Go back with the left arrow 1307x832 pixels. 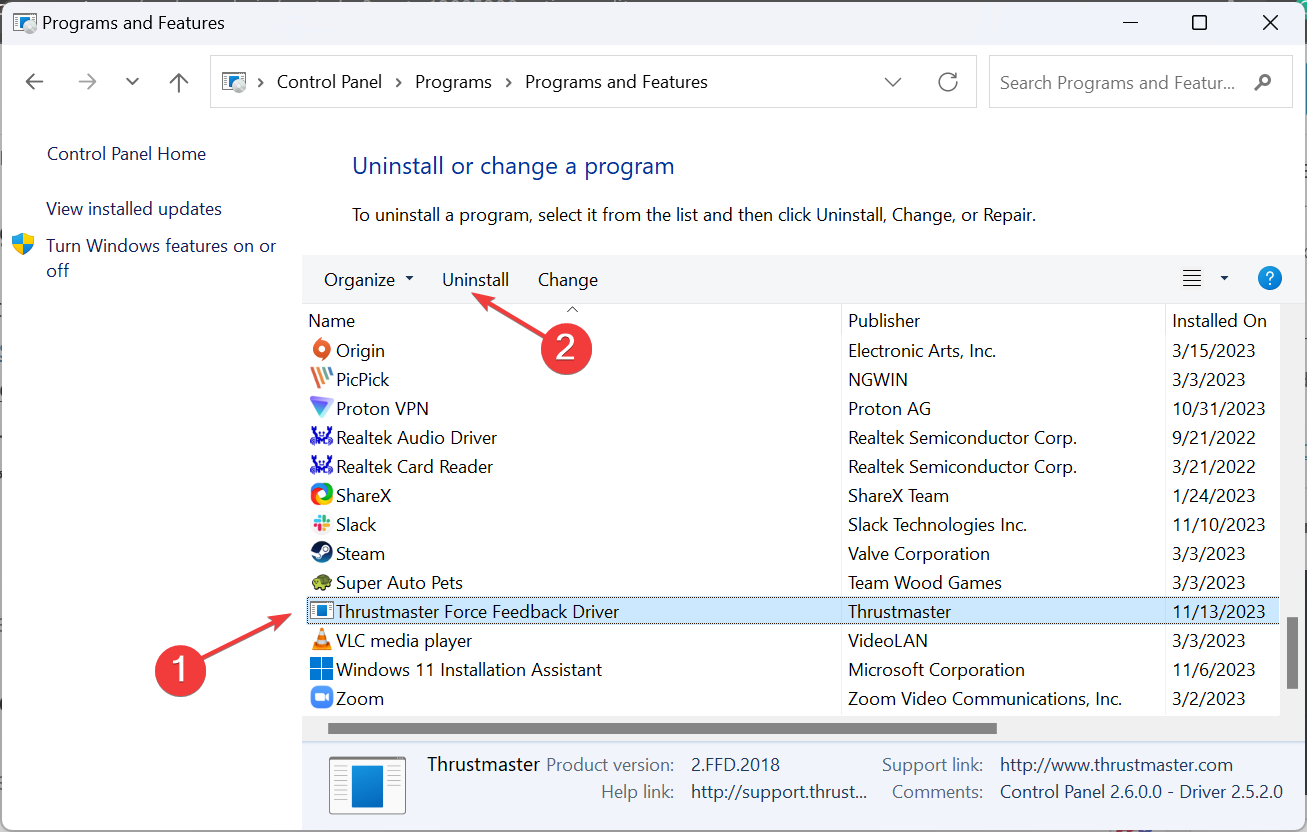[35, 82]
